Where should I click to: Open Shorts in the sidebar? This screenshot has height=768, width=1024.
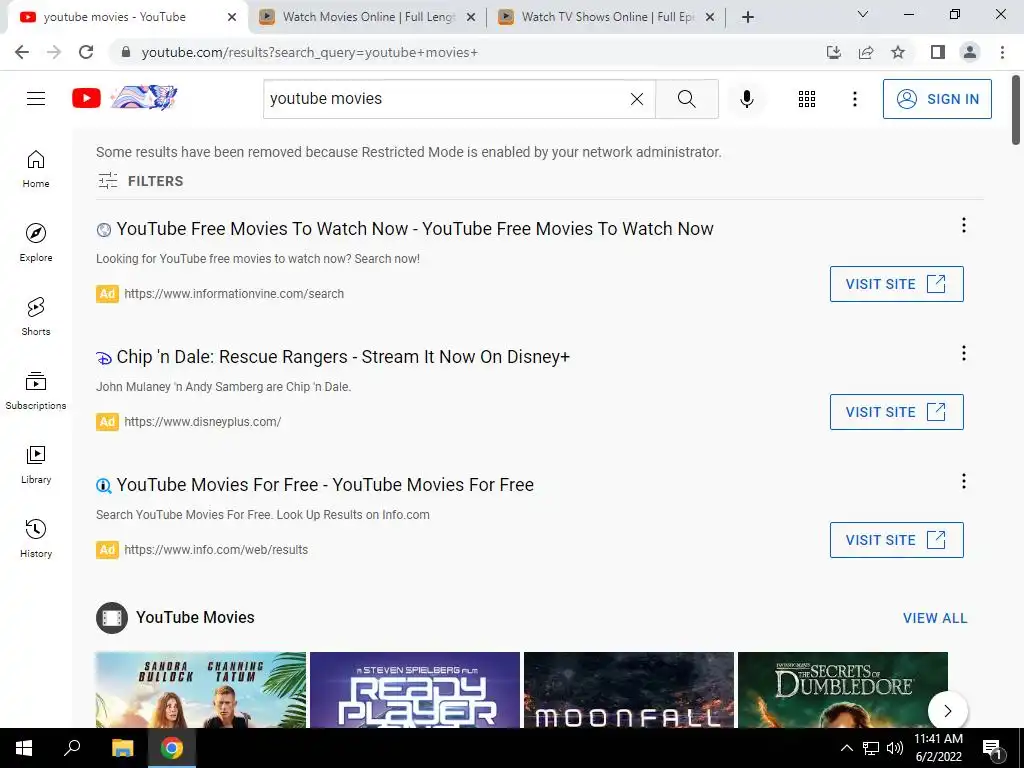[36, 317]
